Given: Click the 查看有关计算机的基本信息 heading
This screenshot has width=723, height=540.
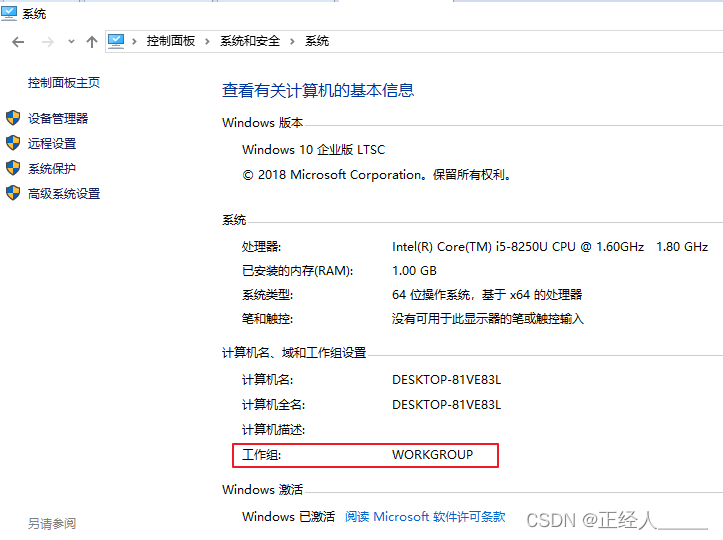Looking at the screenshot, I should point(318,90).
